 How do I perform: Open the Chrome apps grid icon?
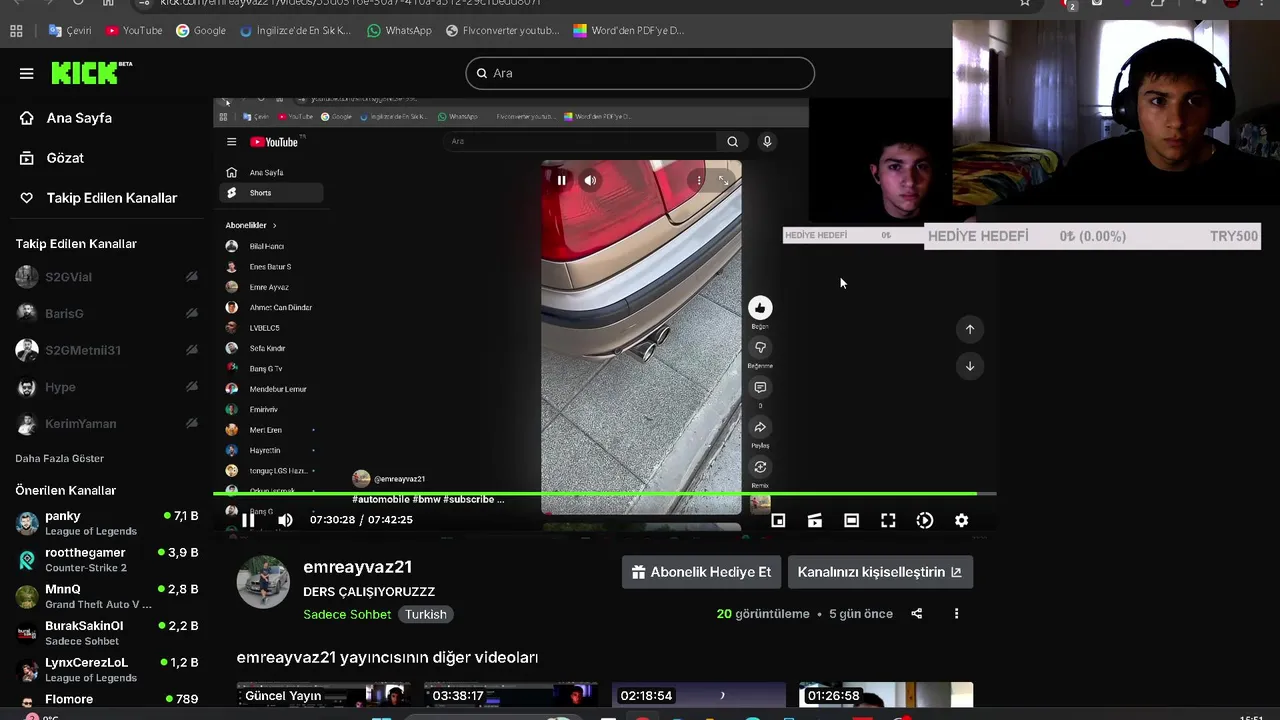pyautogui.click(x=16, y=31)
